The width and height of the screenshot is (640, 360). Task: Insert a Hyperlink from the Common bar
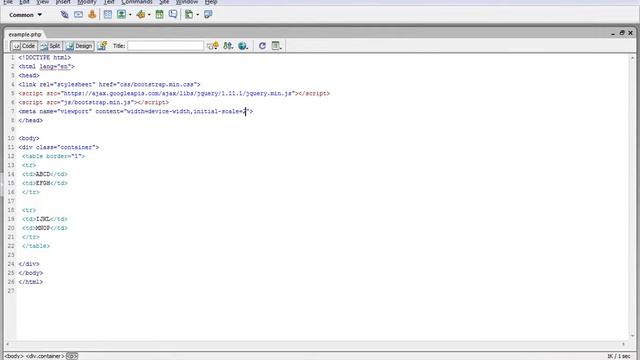[64, 15]
